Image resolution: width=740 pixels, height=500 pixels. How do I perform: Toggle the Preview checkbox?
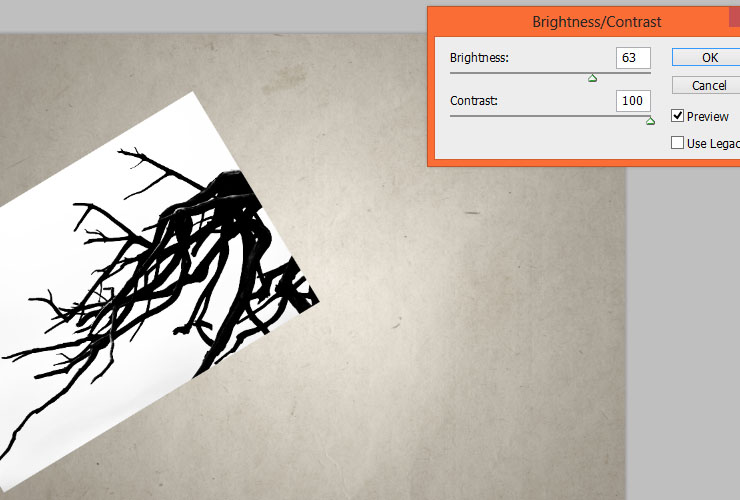tap(677, 116)
